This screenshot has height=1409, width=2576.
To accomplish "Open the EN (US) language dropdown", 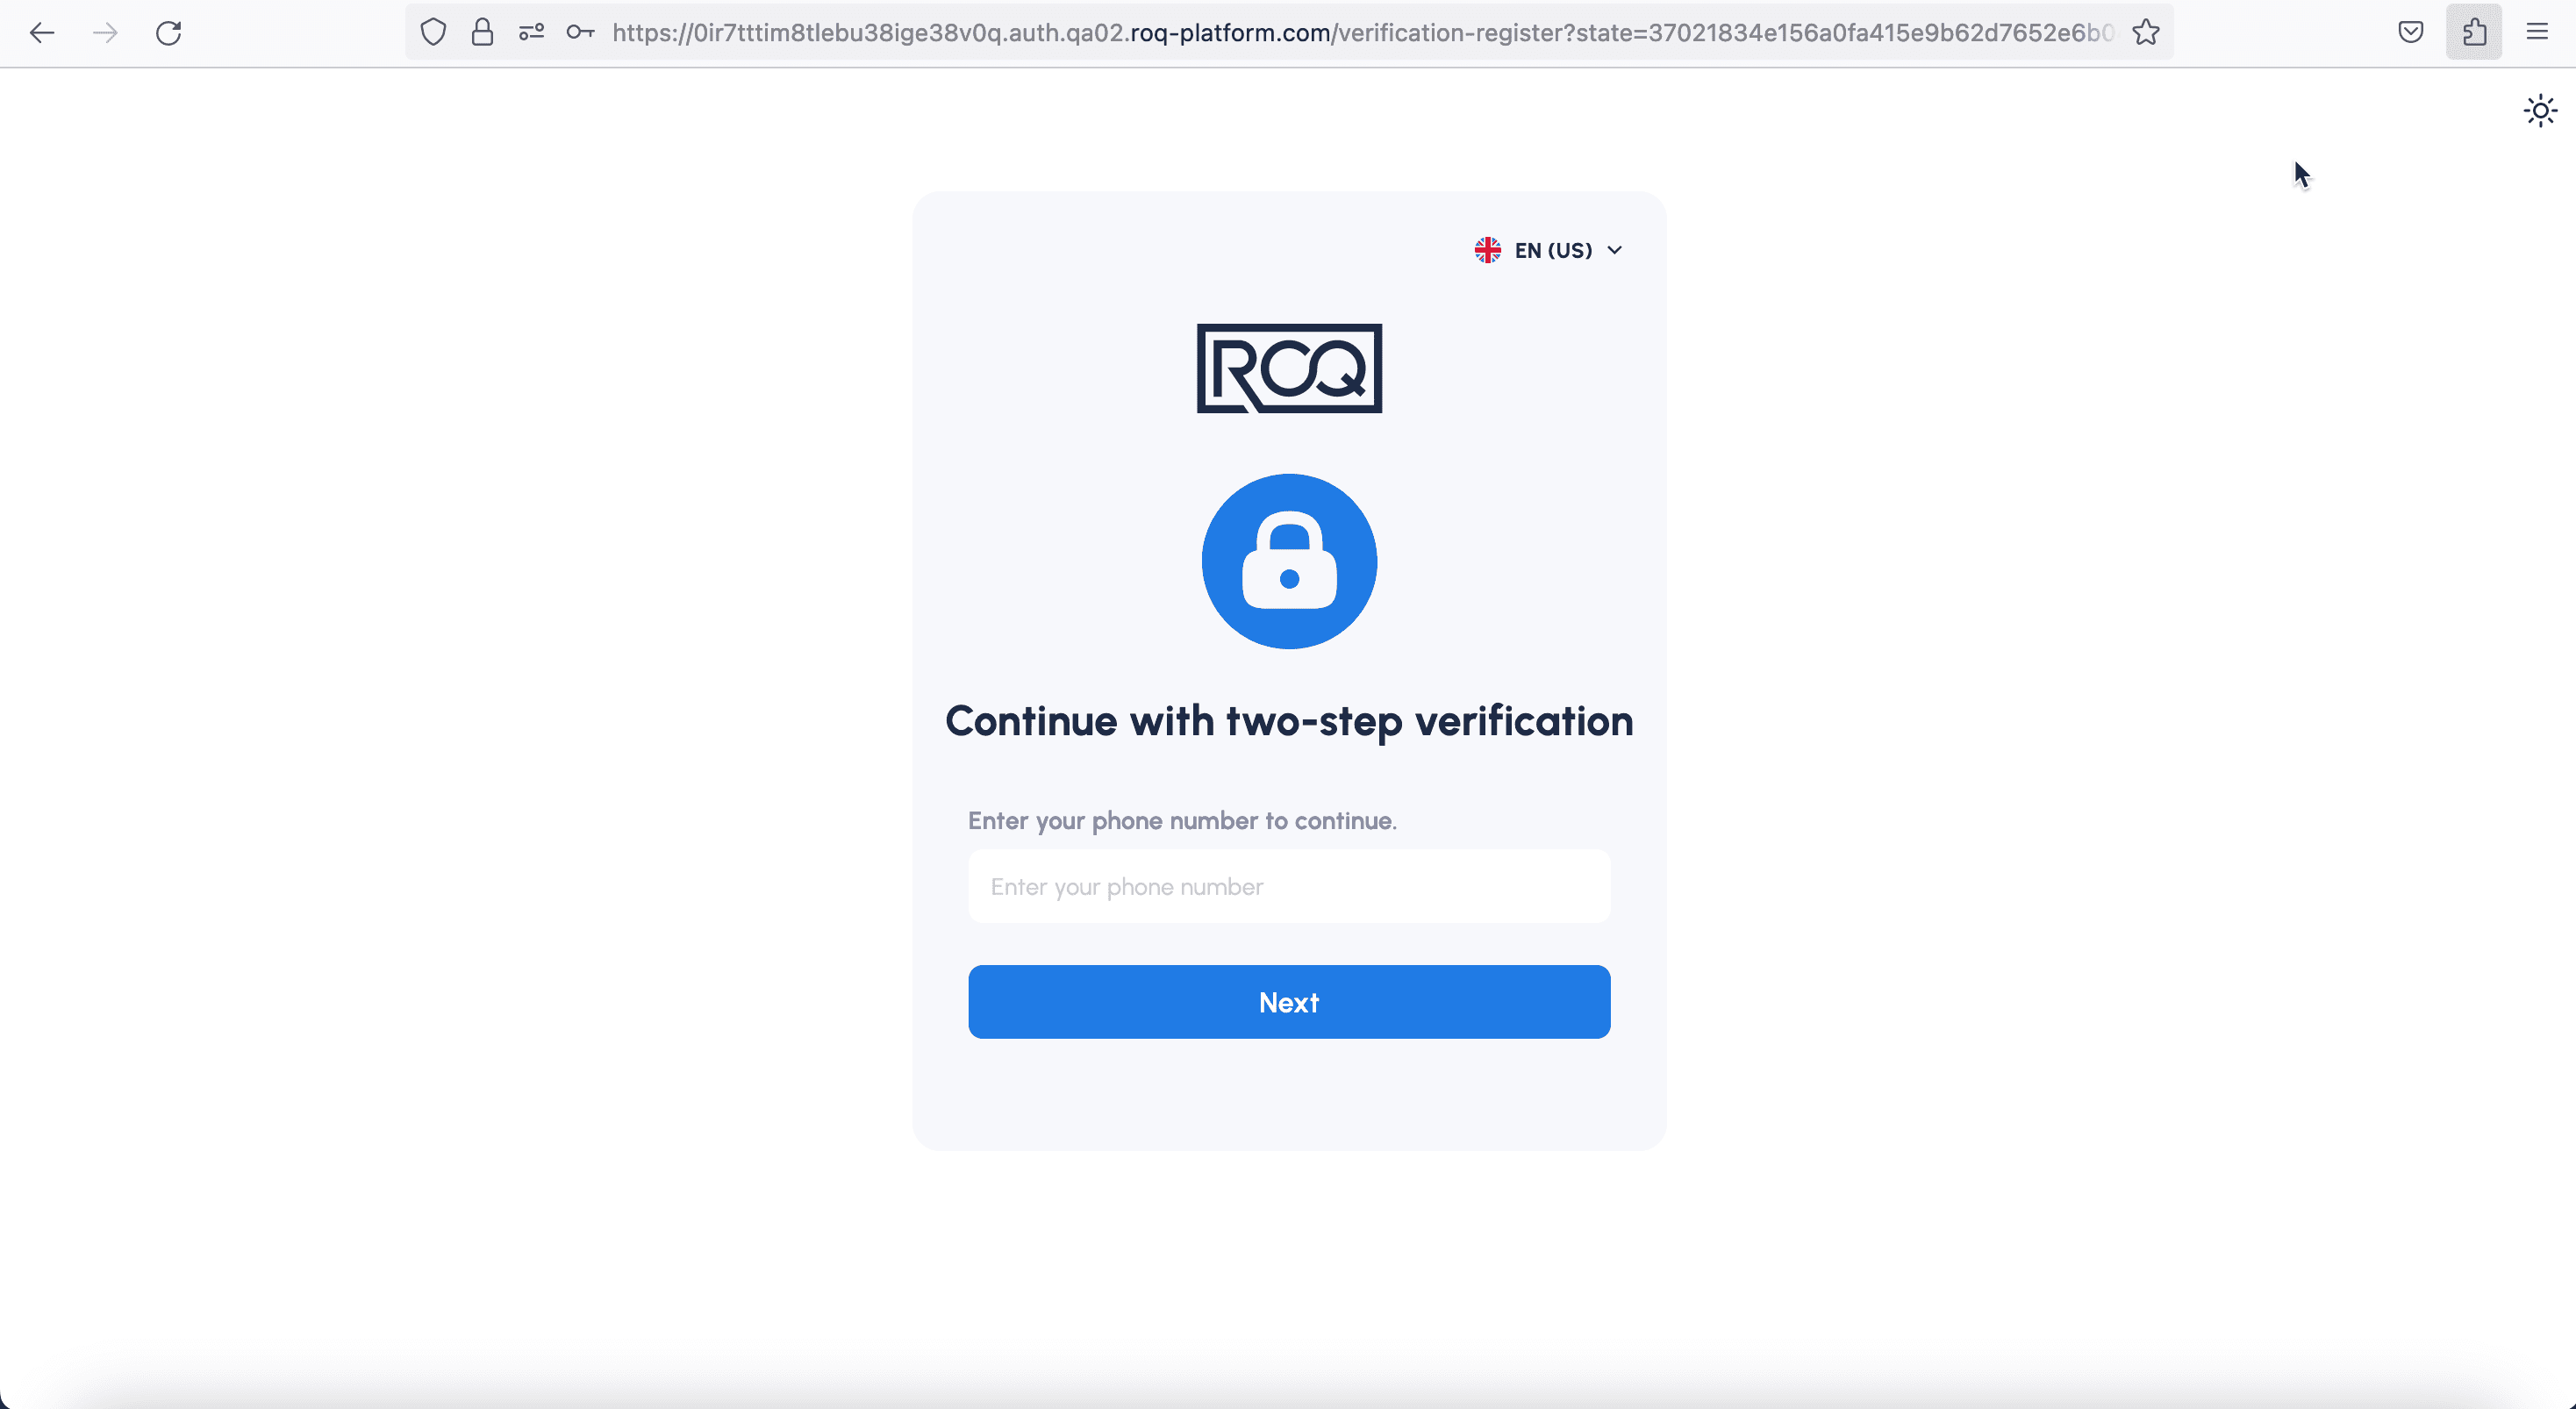I will tap(1548, 250).
